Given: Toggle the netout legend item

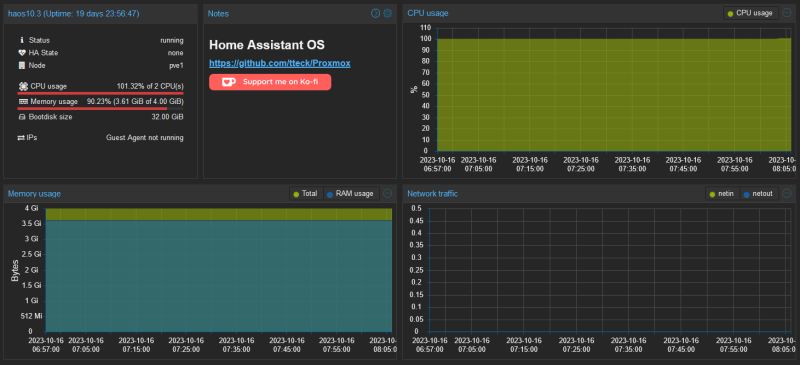Looking at the screenshot, I should pyautogui.click(x=759, y=193).
